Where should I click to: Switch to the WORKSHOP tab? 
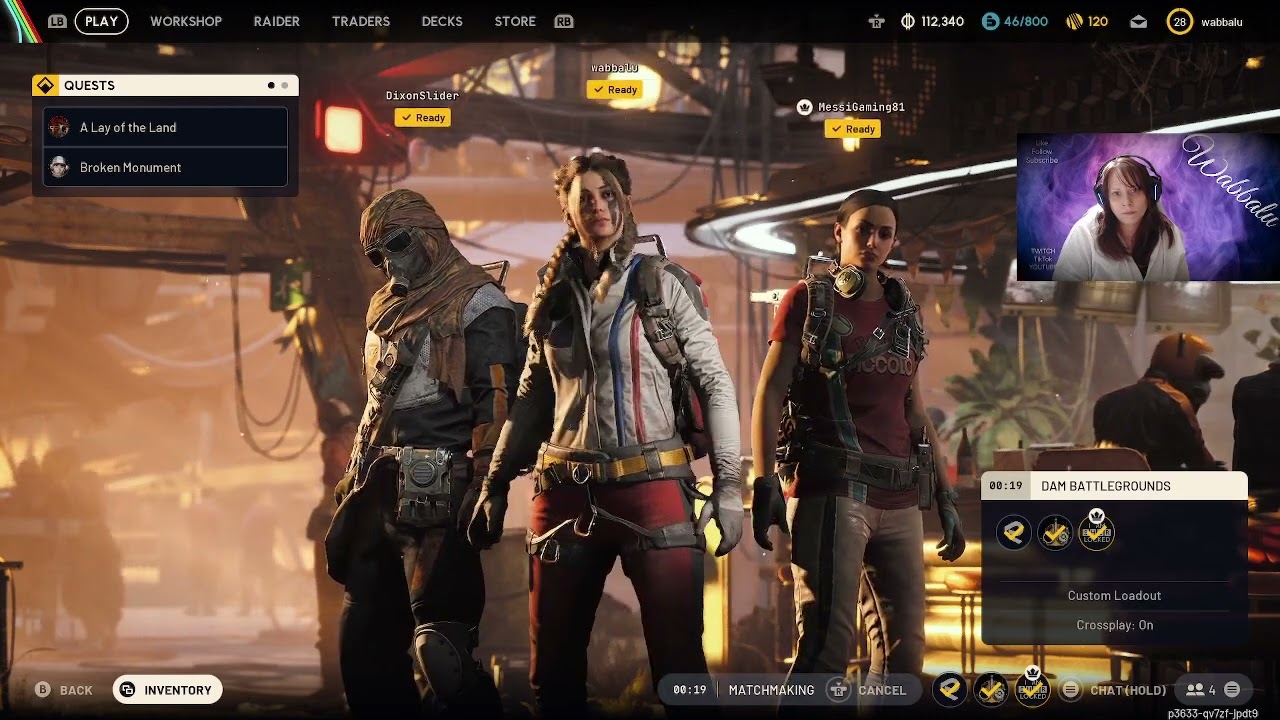(x=186, y=21)
